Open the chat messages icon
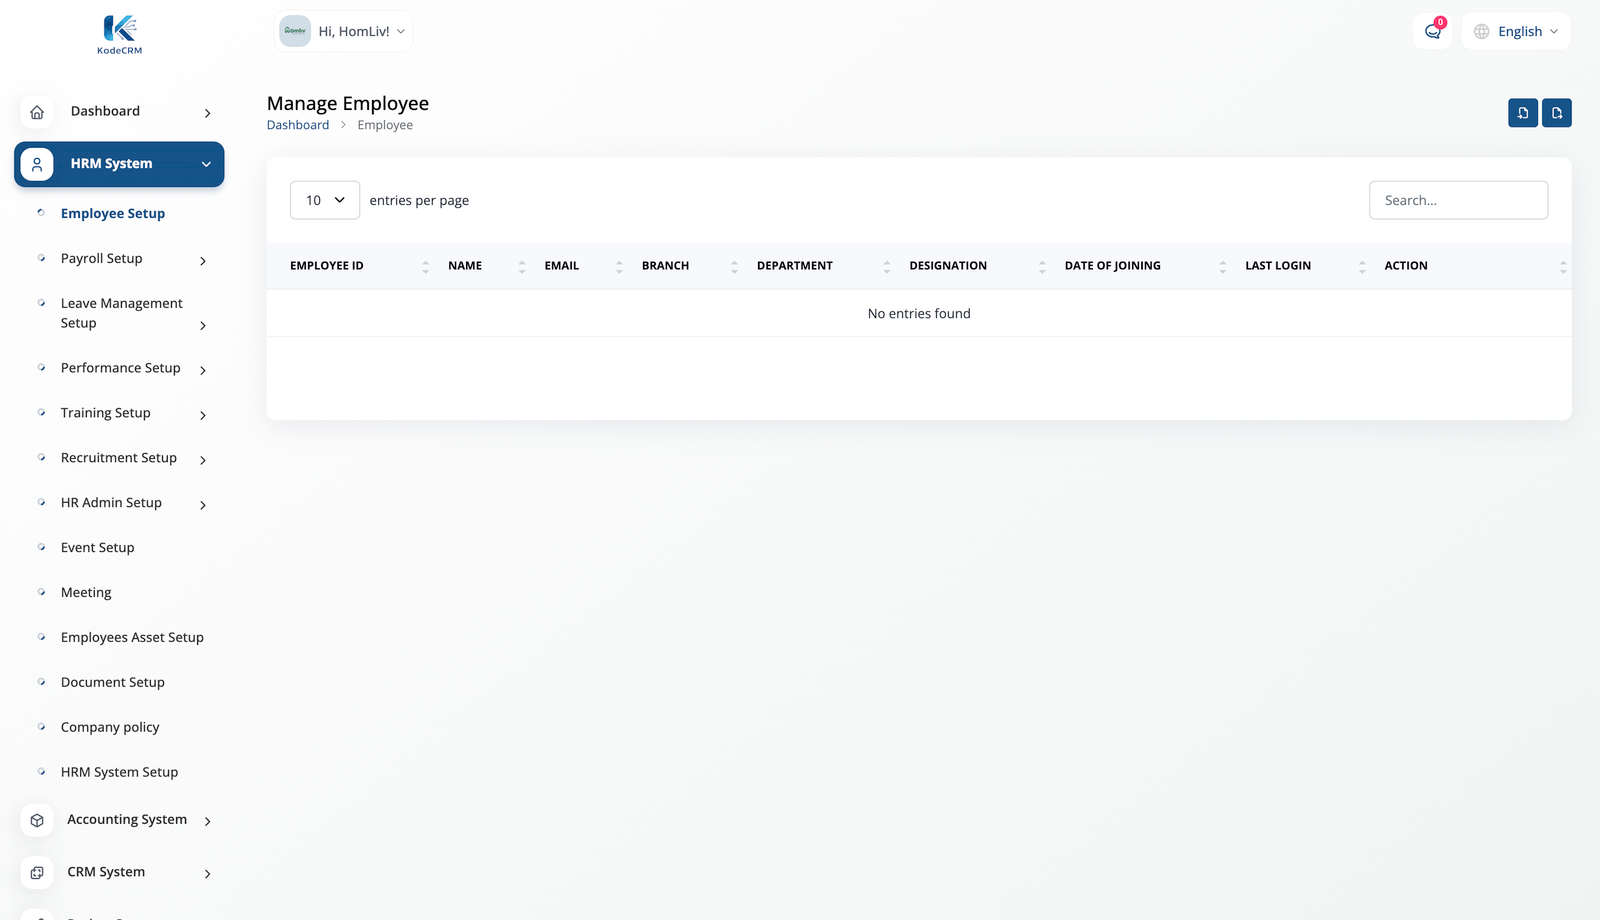 [1432, 31]
